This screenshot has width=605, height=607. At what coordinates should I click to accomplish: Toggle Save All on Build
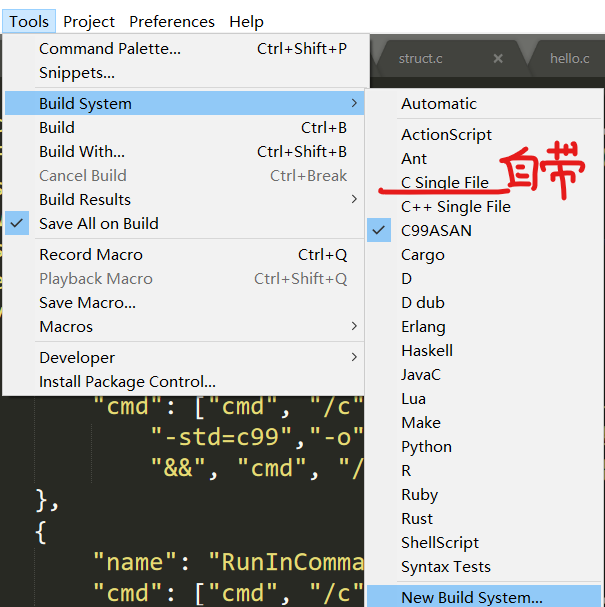(184, 224)
